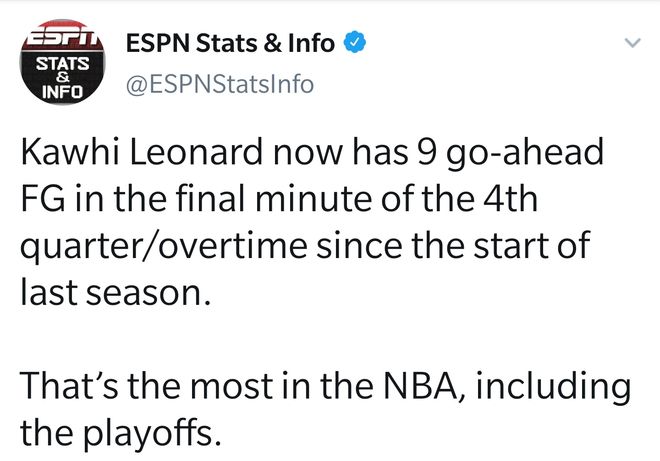
Task: Click the words "the playoffs." ending the tweet
Action: pos(117,430)
